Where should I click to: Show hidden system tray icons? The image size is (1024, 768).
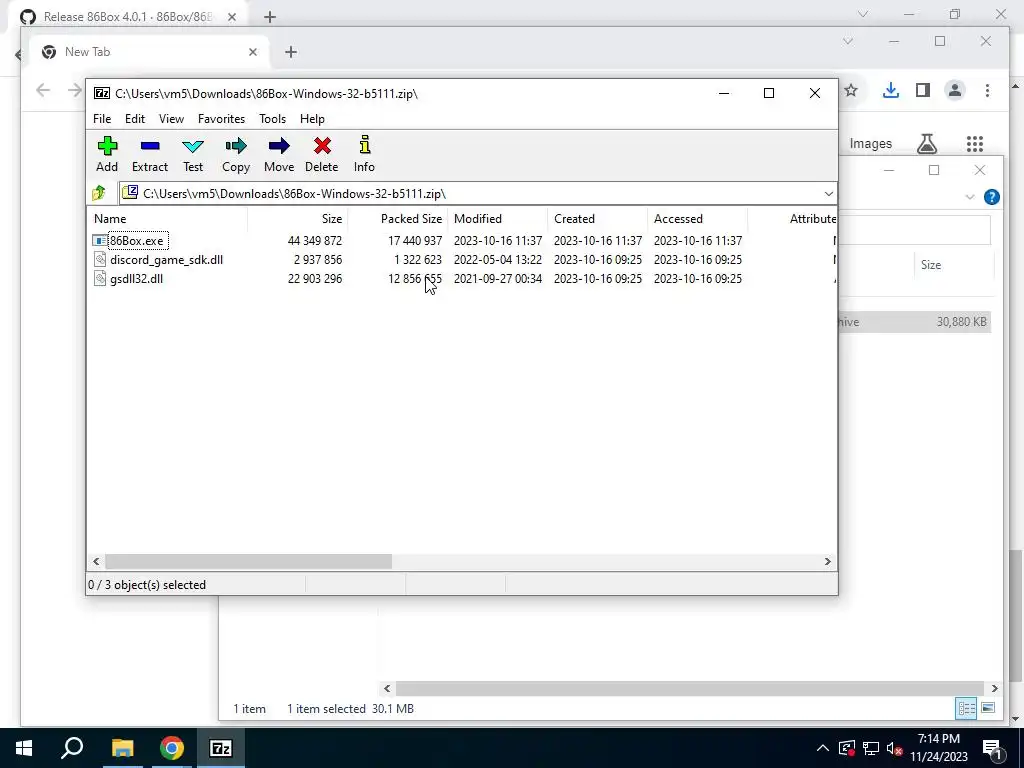pyautogui.click(x=823, y=748)
